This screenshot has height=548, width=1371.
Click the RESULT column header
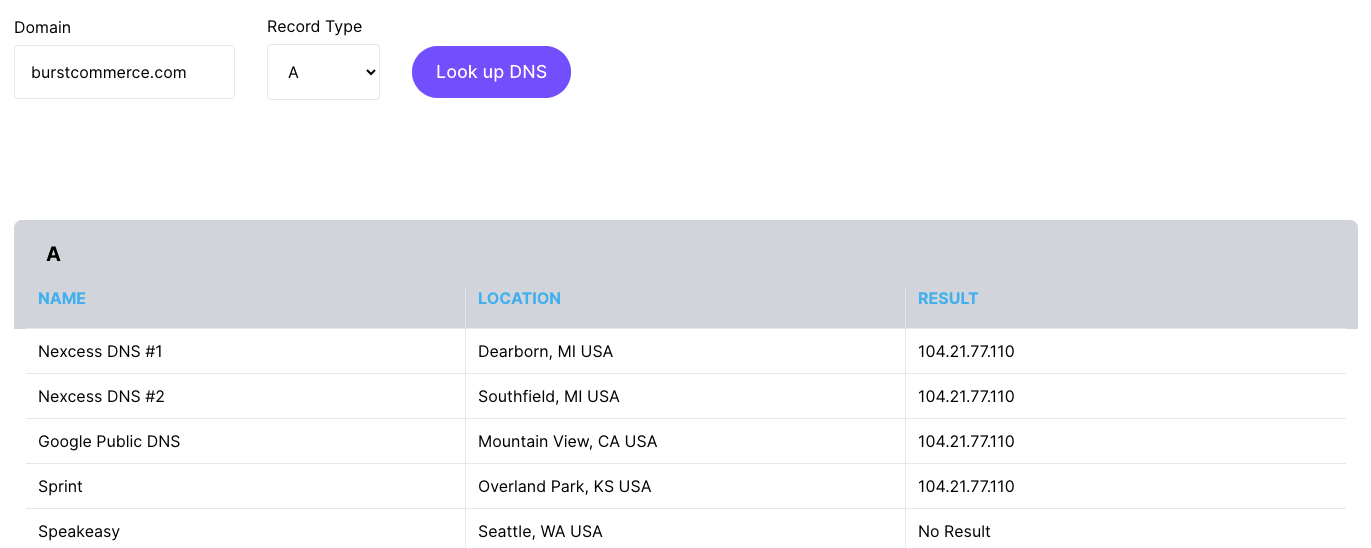(948, 298)
